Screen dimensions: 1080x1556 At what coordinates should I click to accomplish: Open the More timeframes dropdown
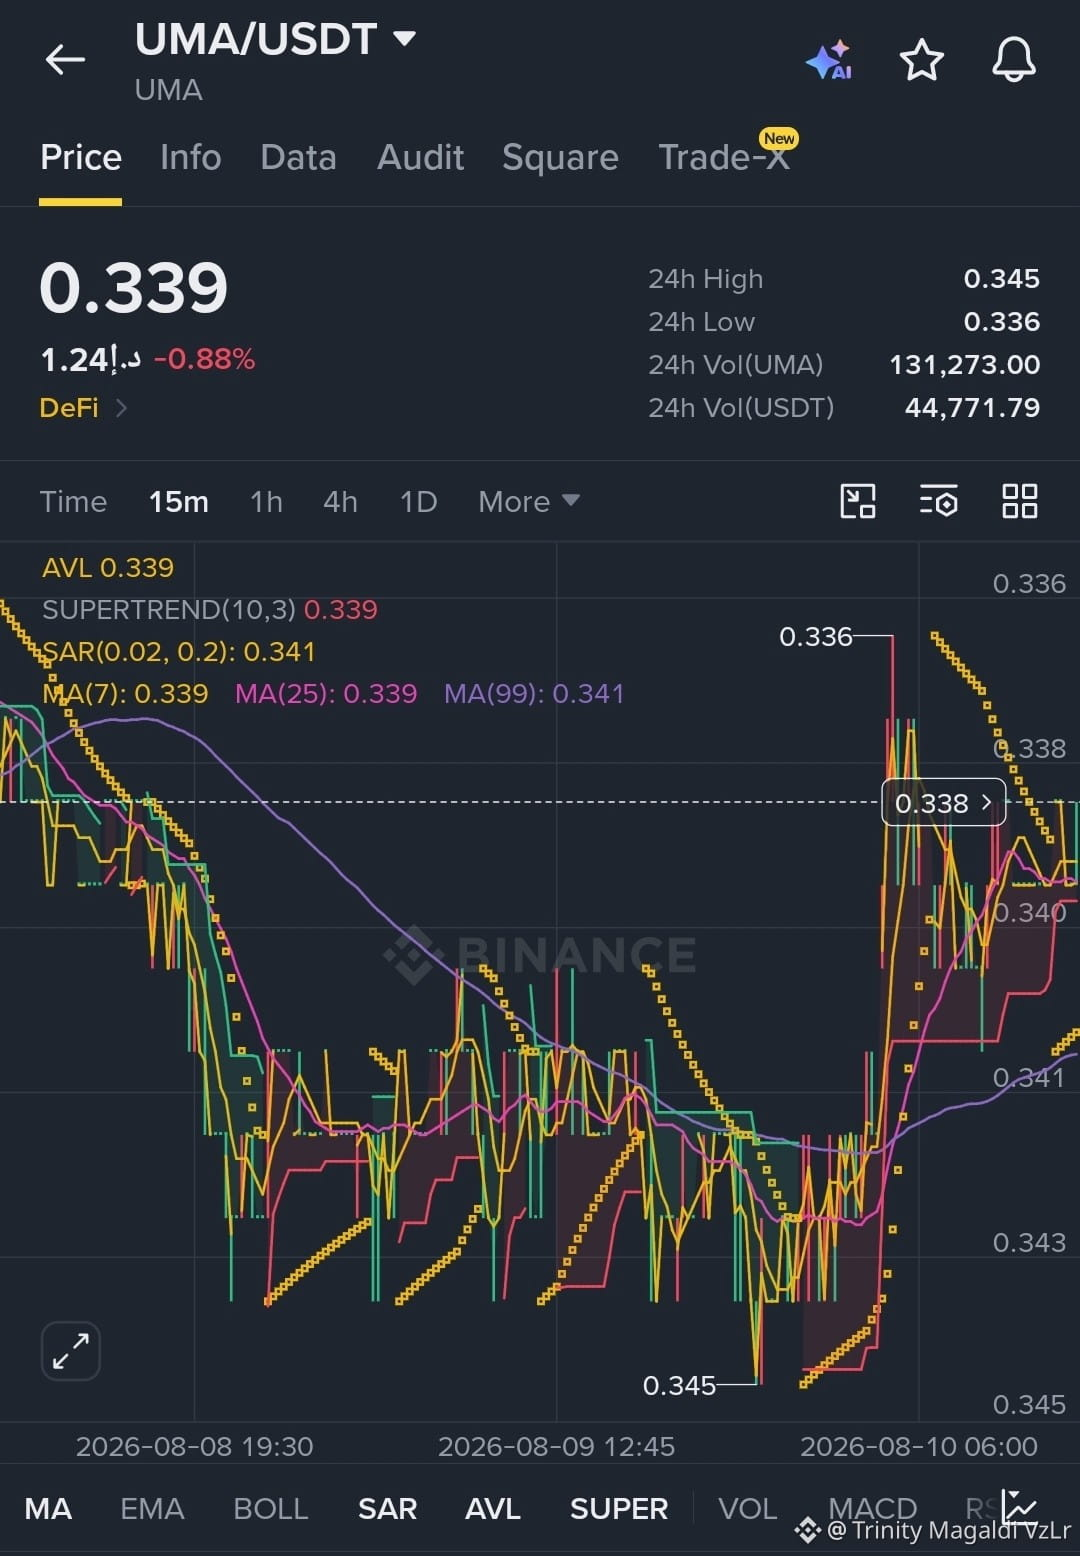point(529,501)
